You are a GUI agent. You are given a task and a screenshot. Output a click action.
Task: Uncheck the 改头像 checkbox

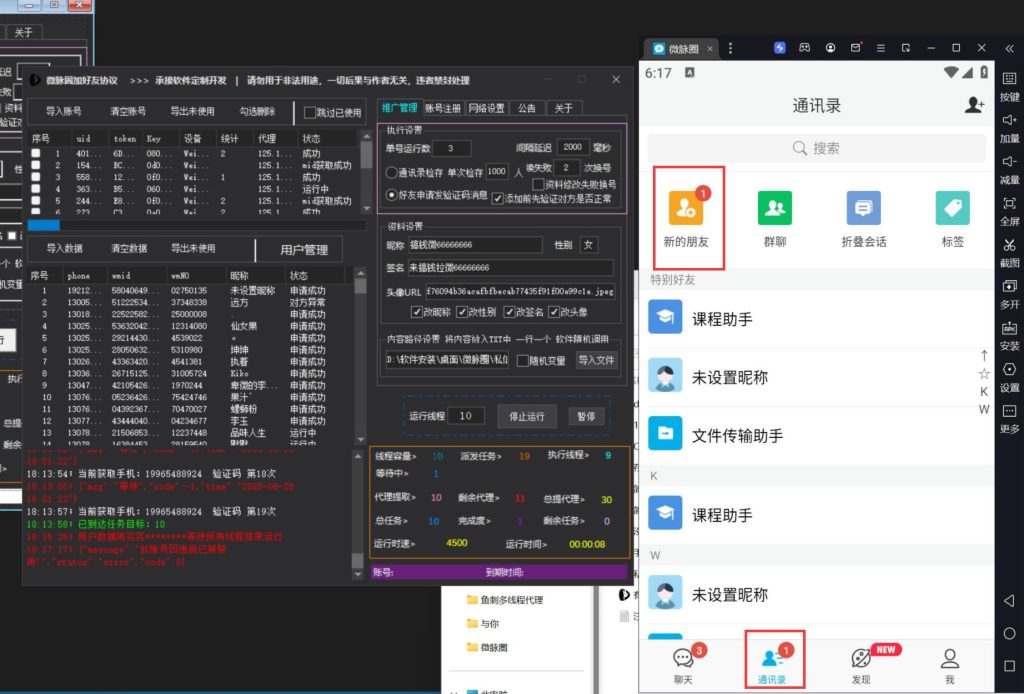(554, 312)
